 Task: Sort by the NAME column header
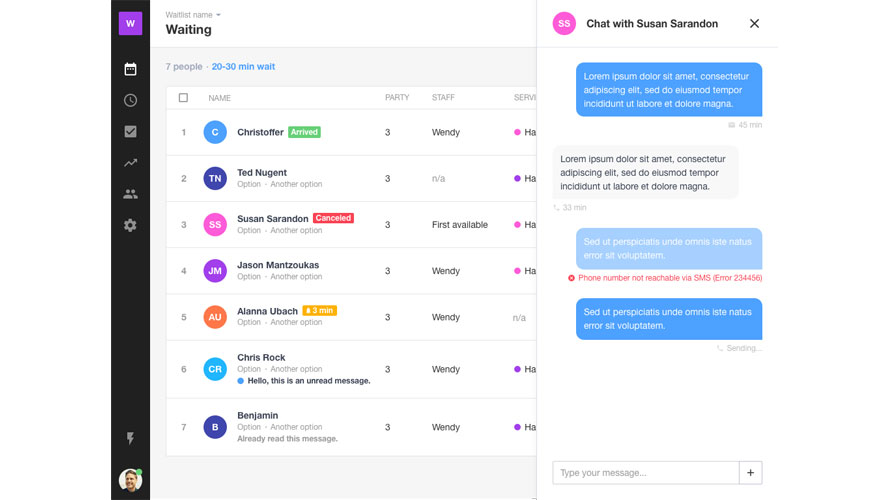219,98
